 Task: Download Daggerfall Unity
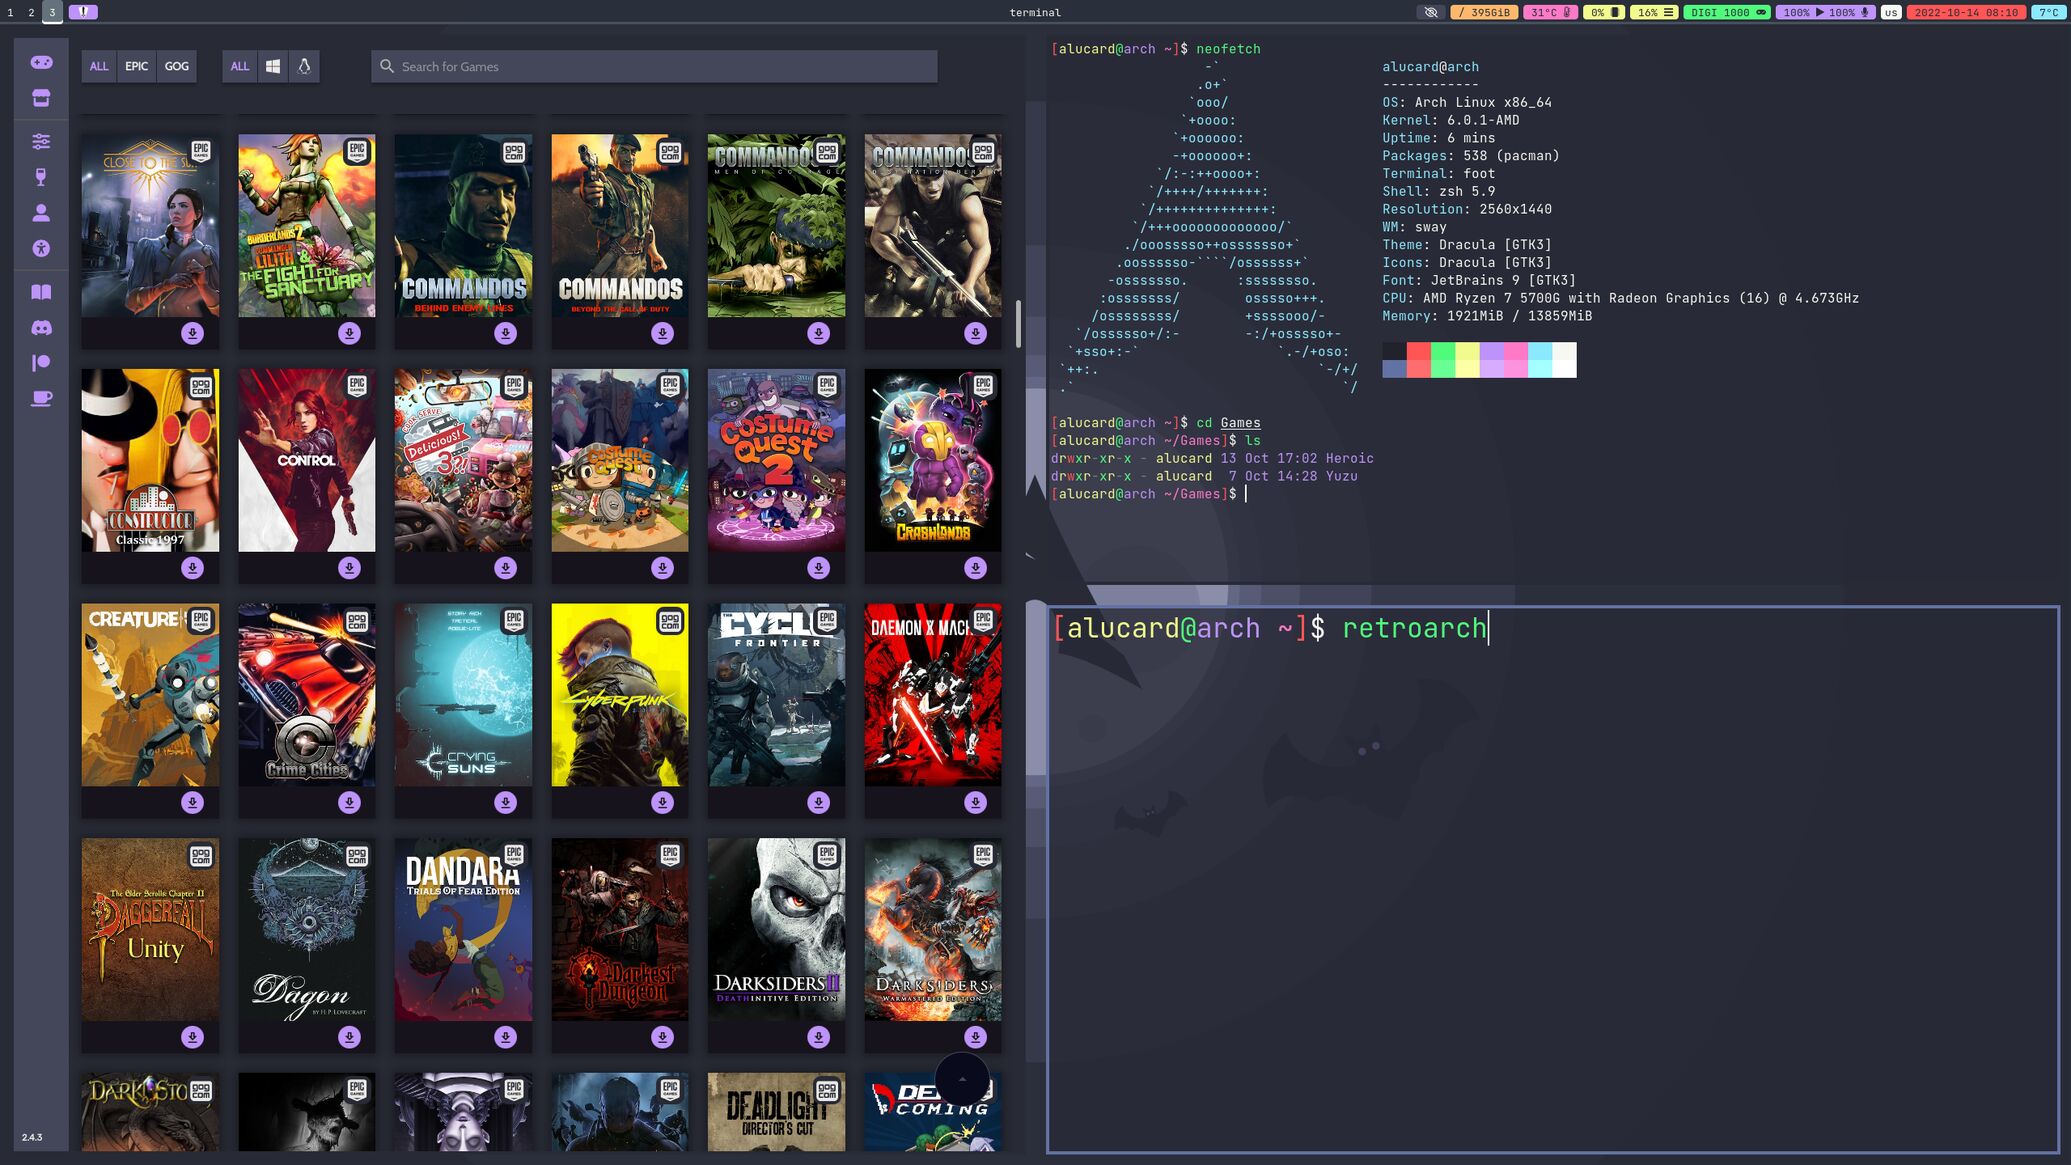[193, 1037]
